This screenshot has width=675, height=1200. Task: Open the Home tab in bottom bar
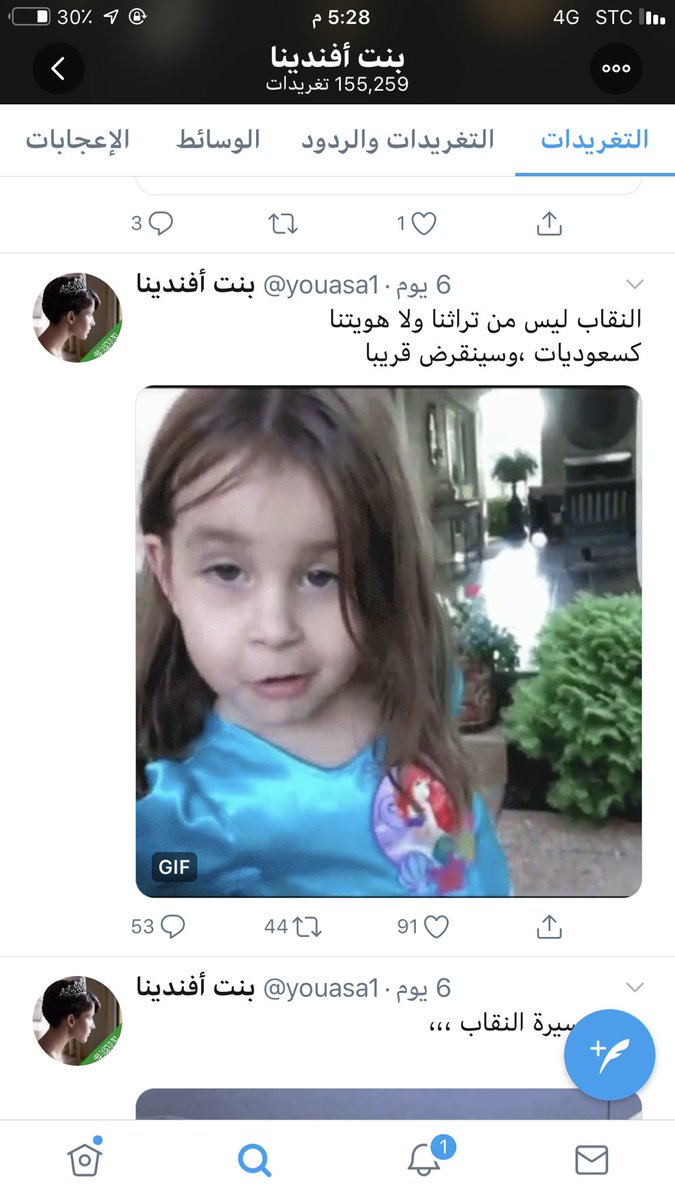(x=85, y=1160)
